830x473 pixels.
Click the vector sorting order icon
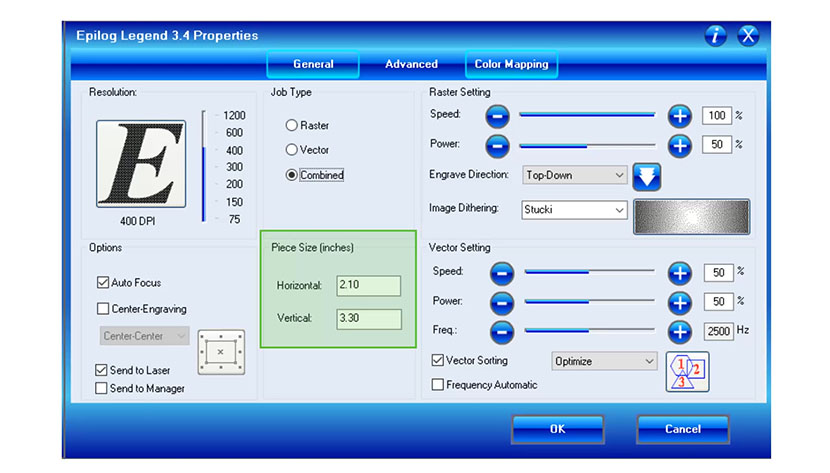(687, 370)
